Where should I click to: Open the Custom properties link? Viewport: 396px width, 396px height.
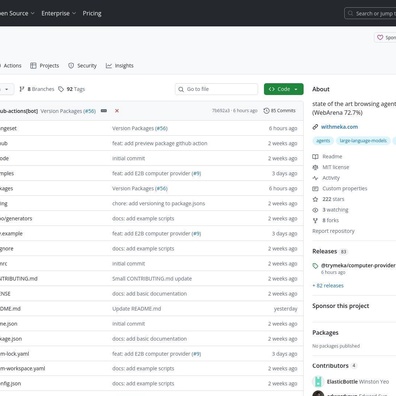[x=345, y=188]
